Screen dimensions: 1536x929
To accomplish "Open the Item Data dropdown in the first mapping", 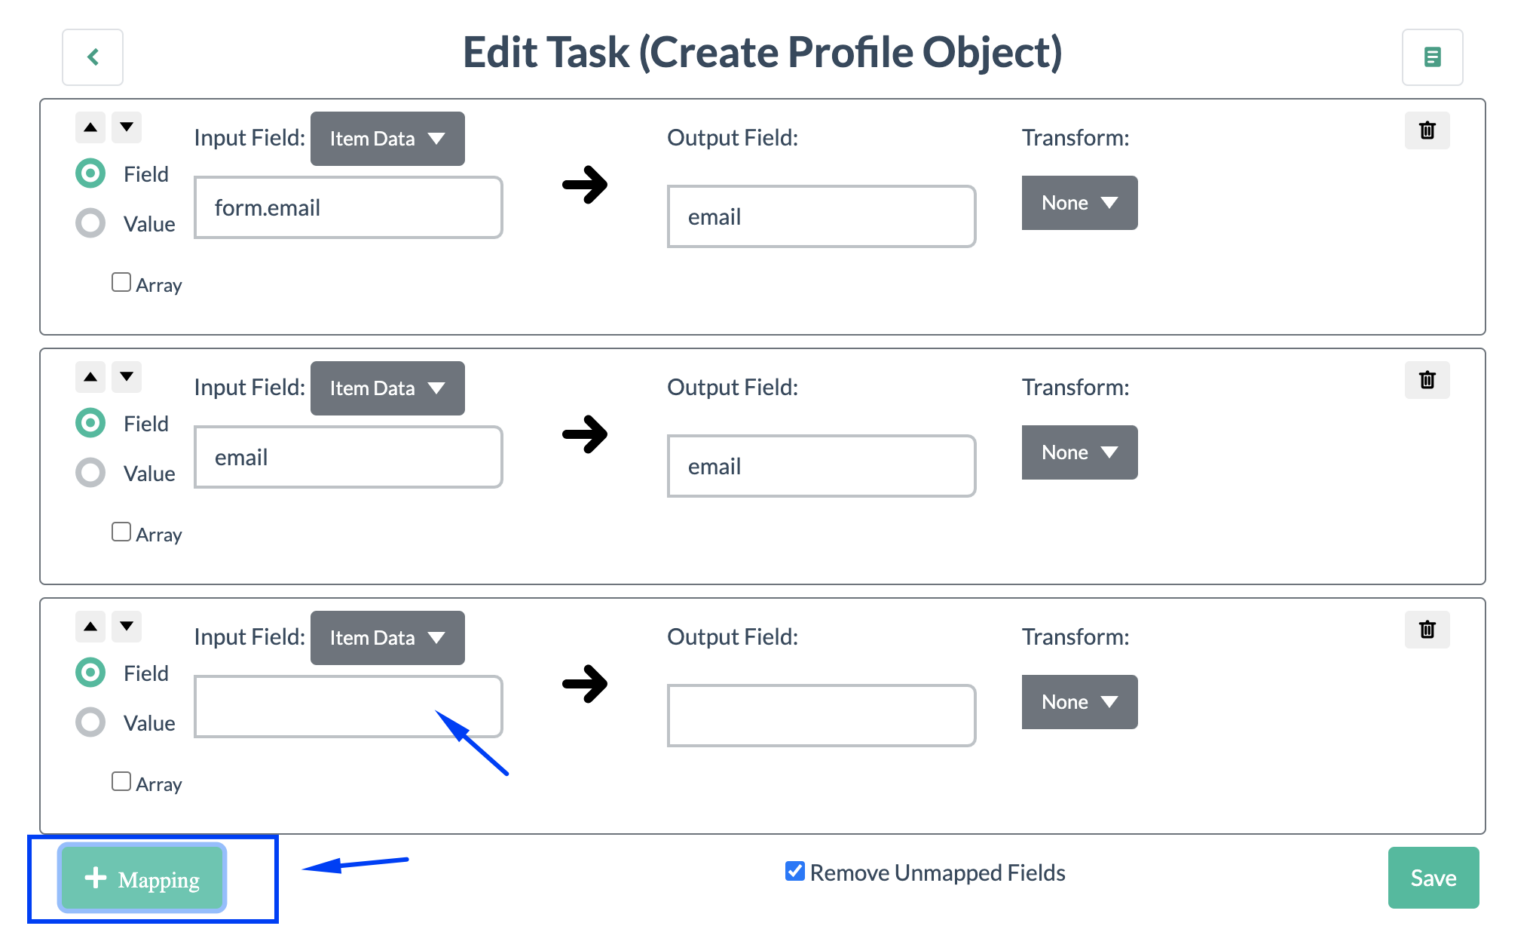I will coord(387,139).
